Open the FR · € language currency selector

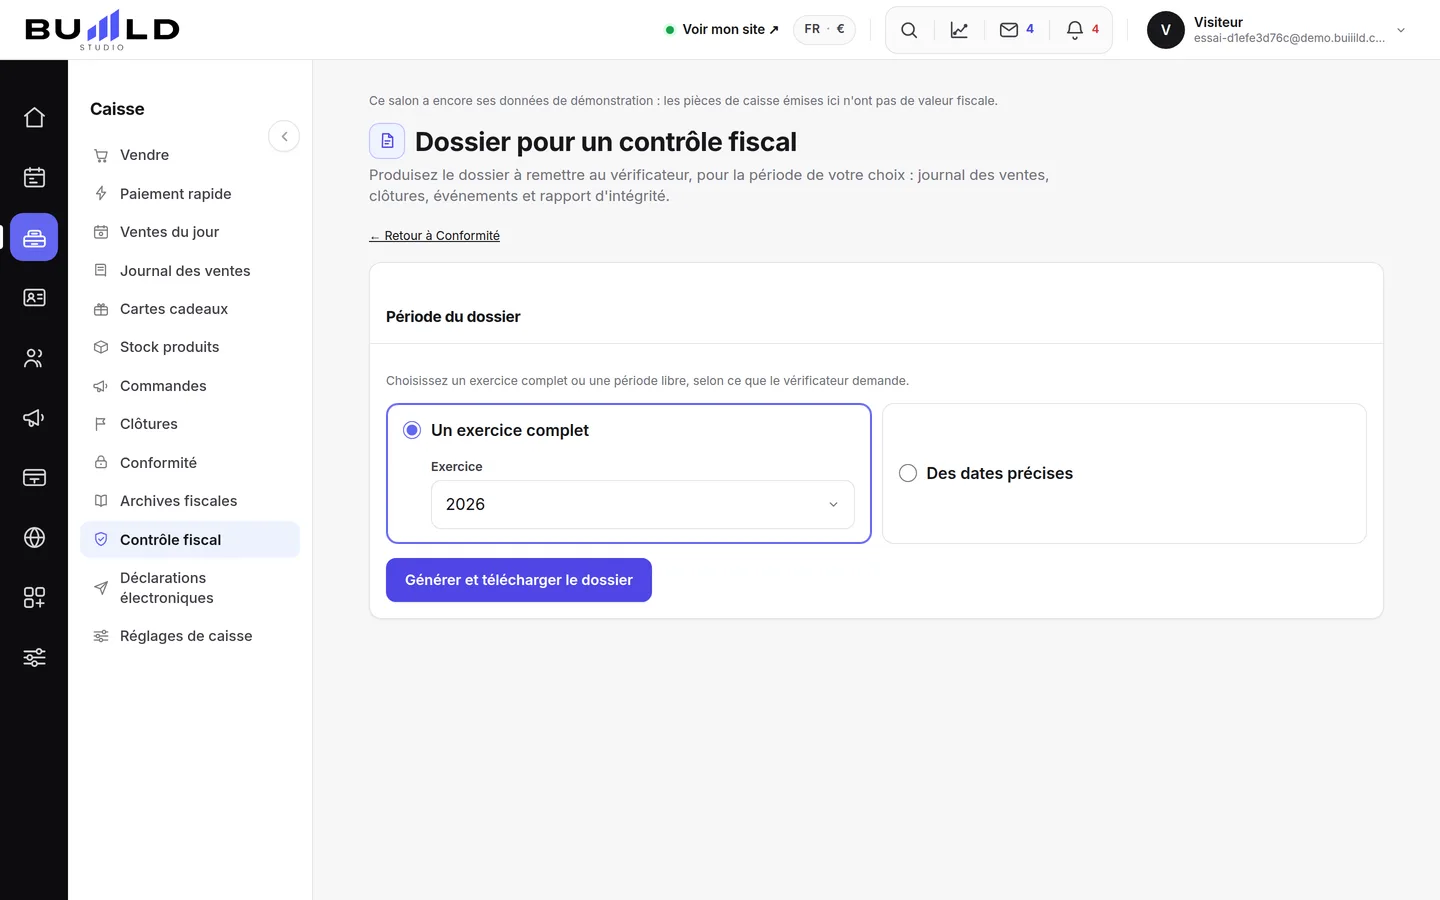point(824,29)
